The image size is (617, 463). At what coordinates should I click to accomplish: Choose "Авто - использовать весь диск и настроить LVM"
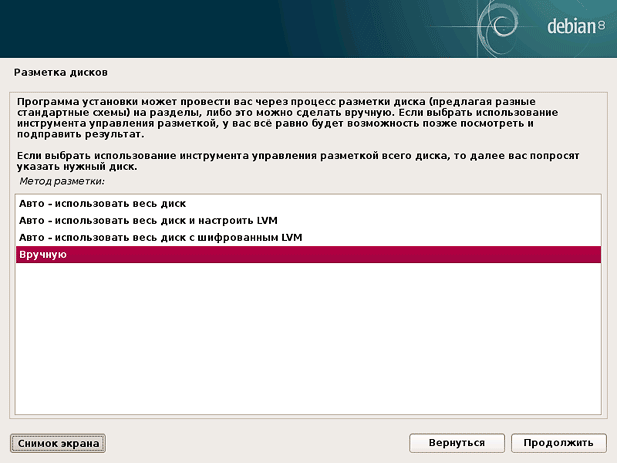308,221
